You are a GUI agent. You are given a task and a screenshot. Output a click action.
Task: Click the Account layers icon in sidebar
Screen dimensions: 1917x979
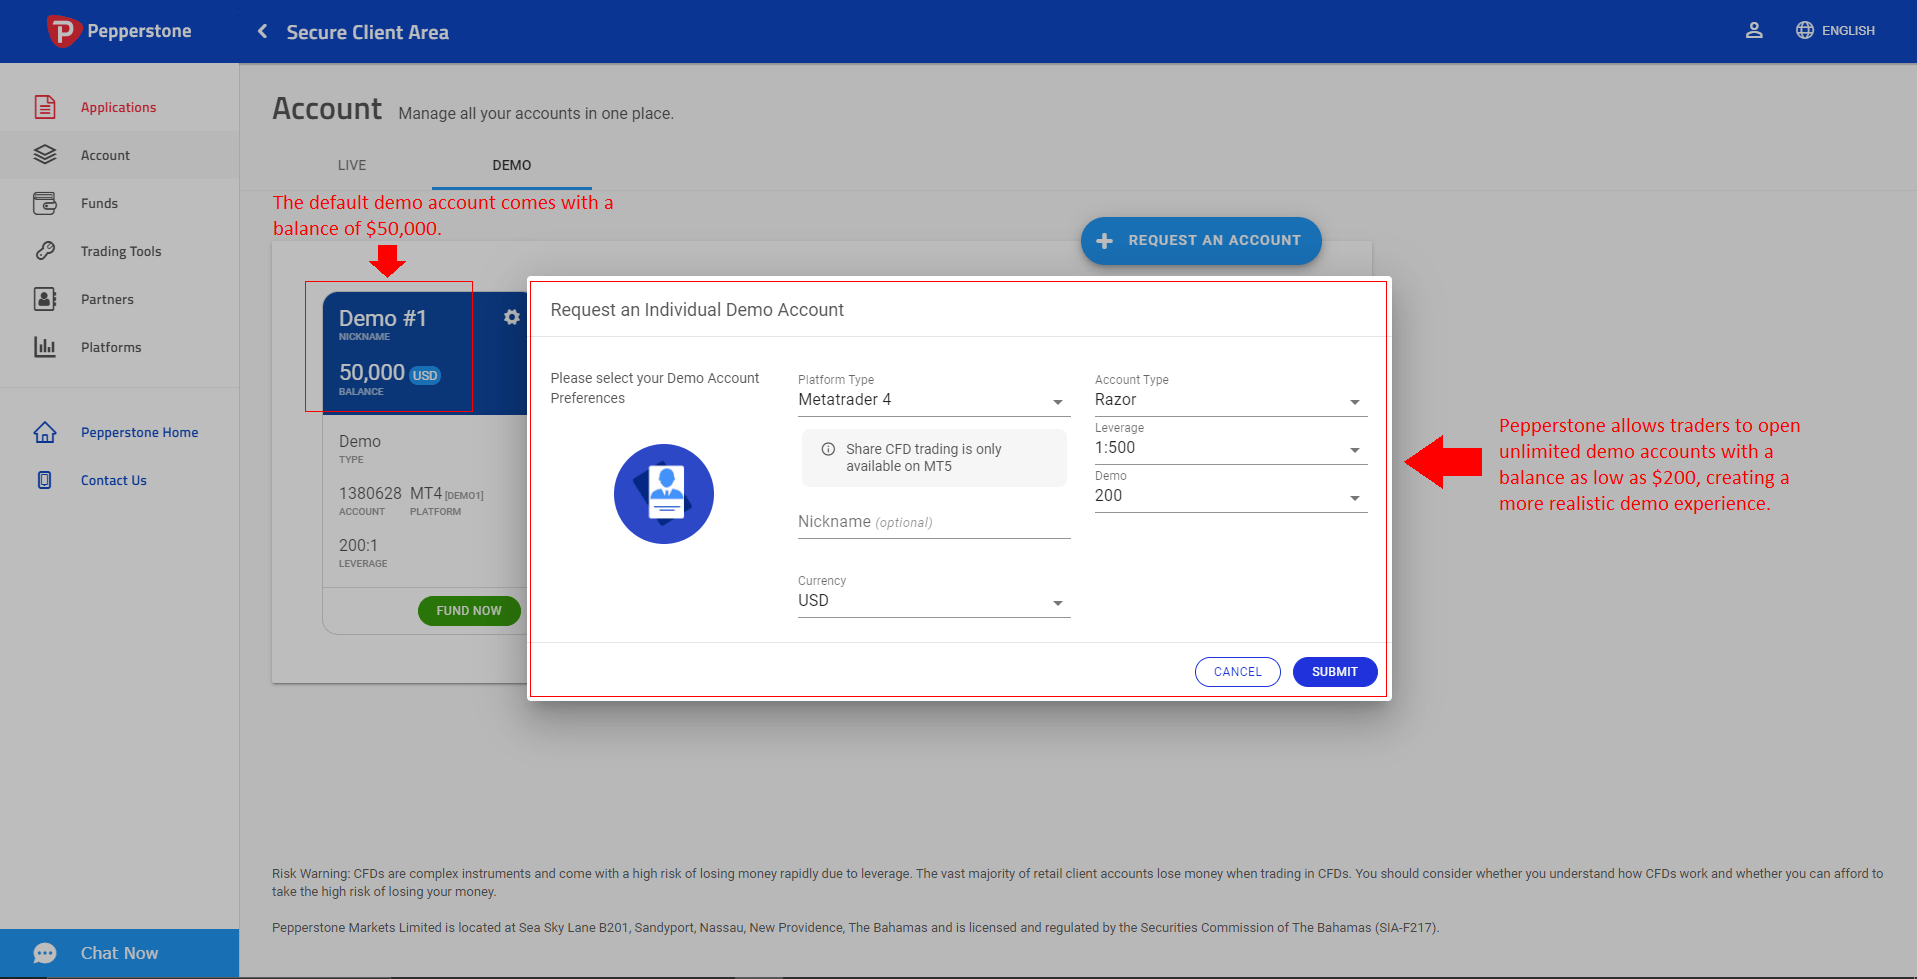pos(45,155)
